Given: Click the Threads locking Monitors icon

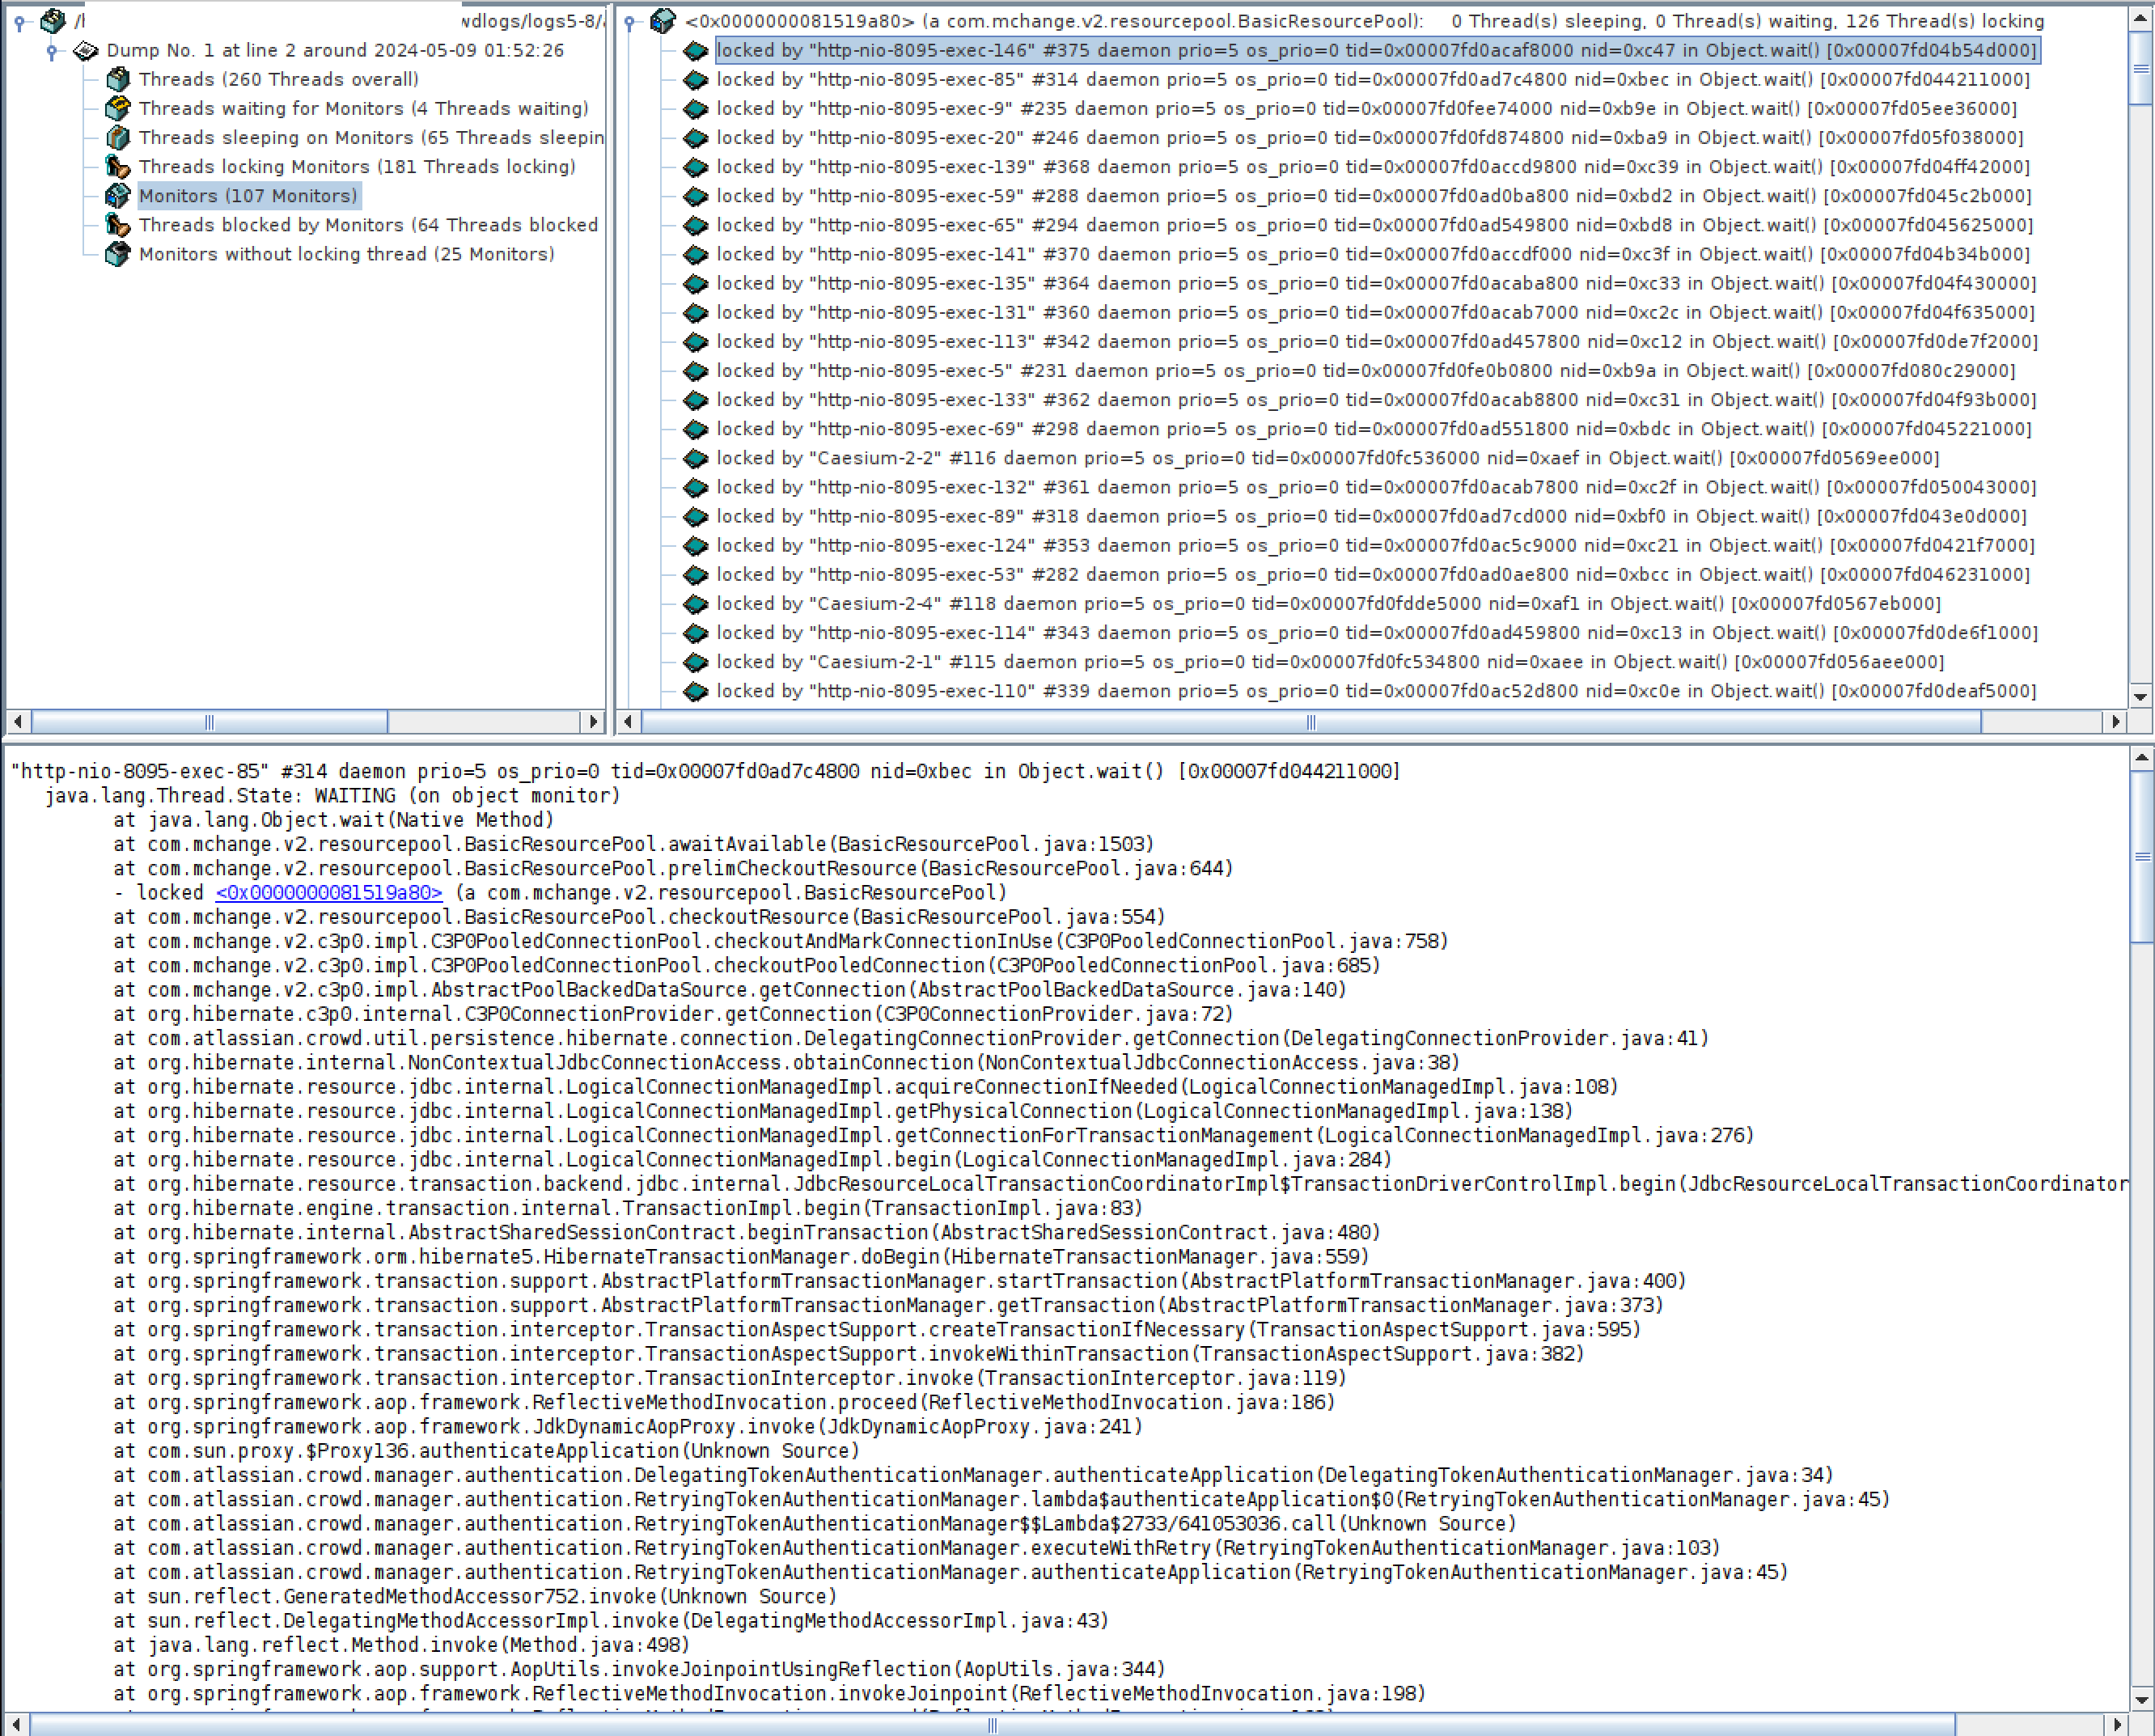Looking at the screenshot, I should 117,166.
